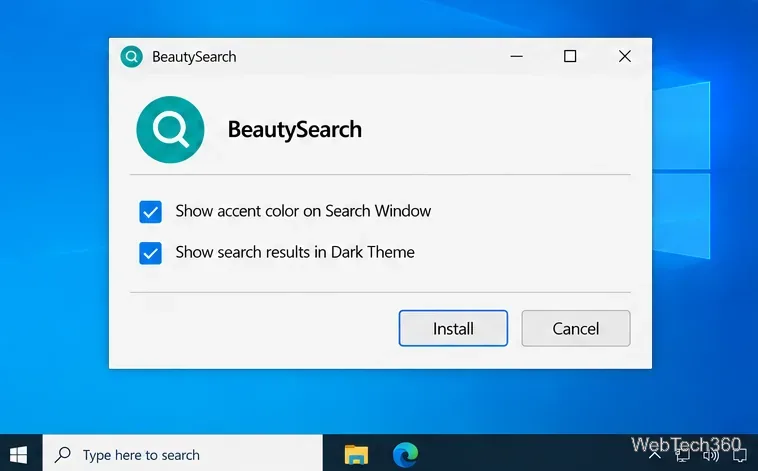Uncheck Show search results in Dark Theme

pyautogui.click(x=150, y=253)
